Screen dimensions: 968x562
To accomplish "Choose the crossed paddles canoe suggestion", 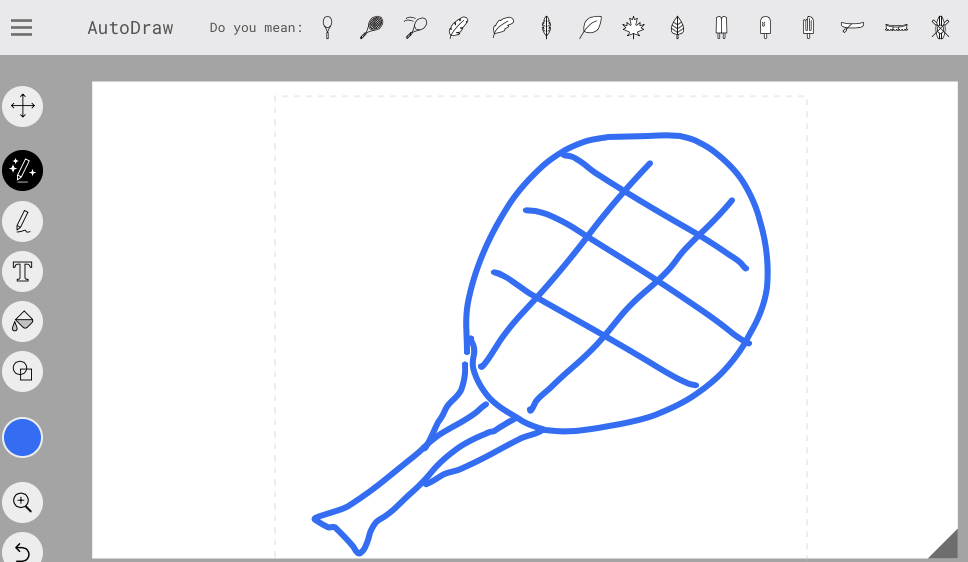I will pos(940,27).
